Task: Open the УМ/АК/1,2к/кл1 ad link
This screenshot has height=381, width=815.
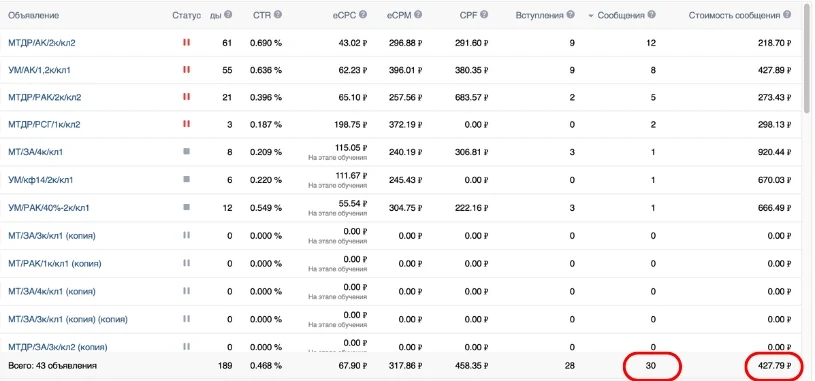Action: (x=39, y=70)
